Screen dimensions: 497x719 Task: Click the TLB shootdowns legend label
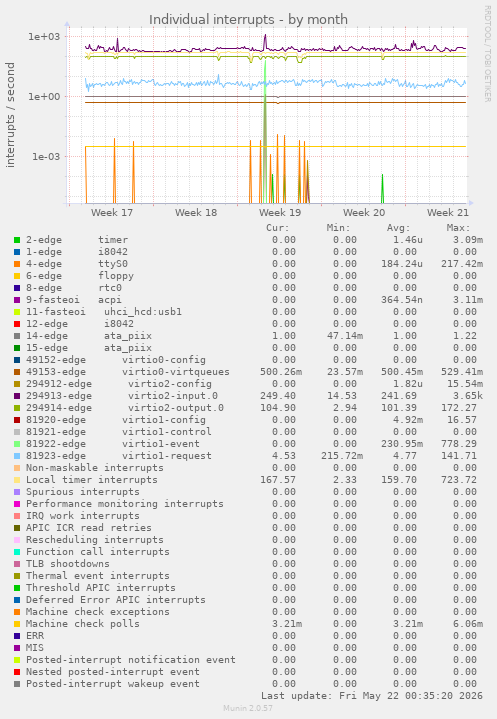coord(68,564)
